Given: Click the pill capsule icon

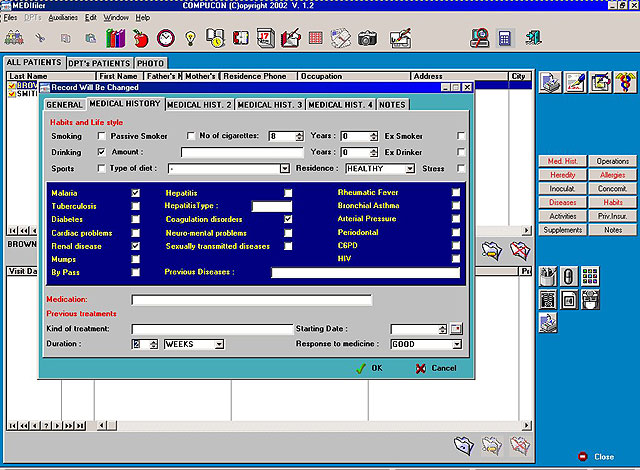Looking at the screenshot, I should (568, 277).
